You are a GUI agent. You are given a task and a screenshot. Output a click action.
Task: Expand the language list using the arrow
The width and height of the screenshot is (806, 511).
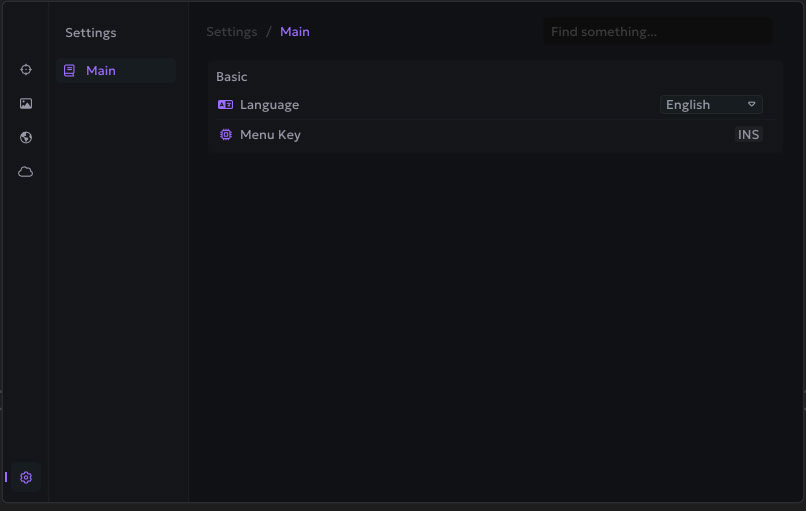coord(752,104)
